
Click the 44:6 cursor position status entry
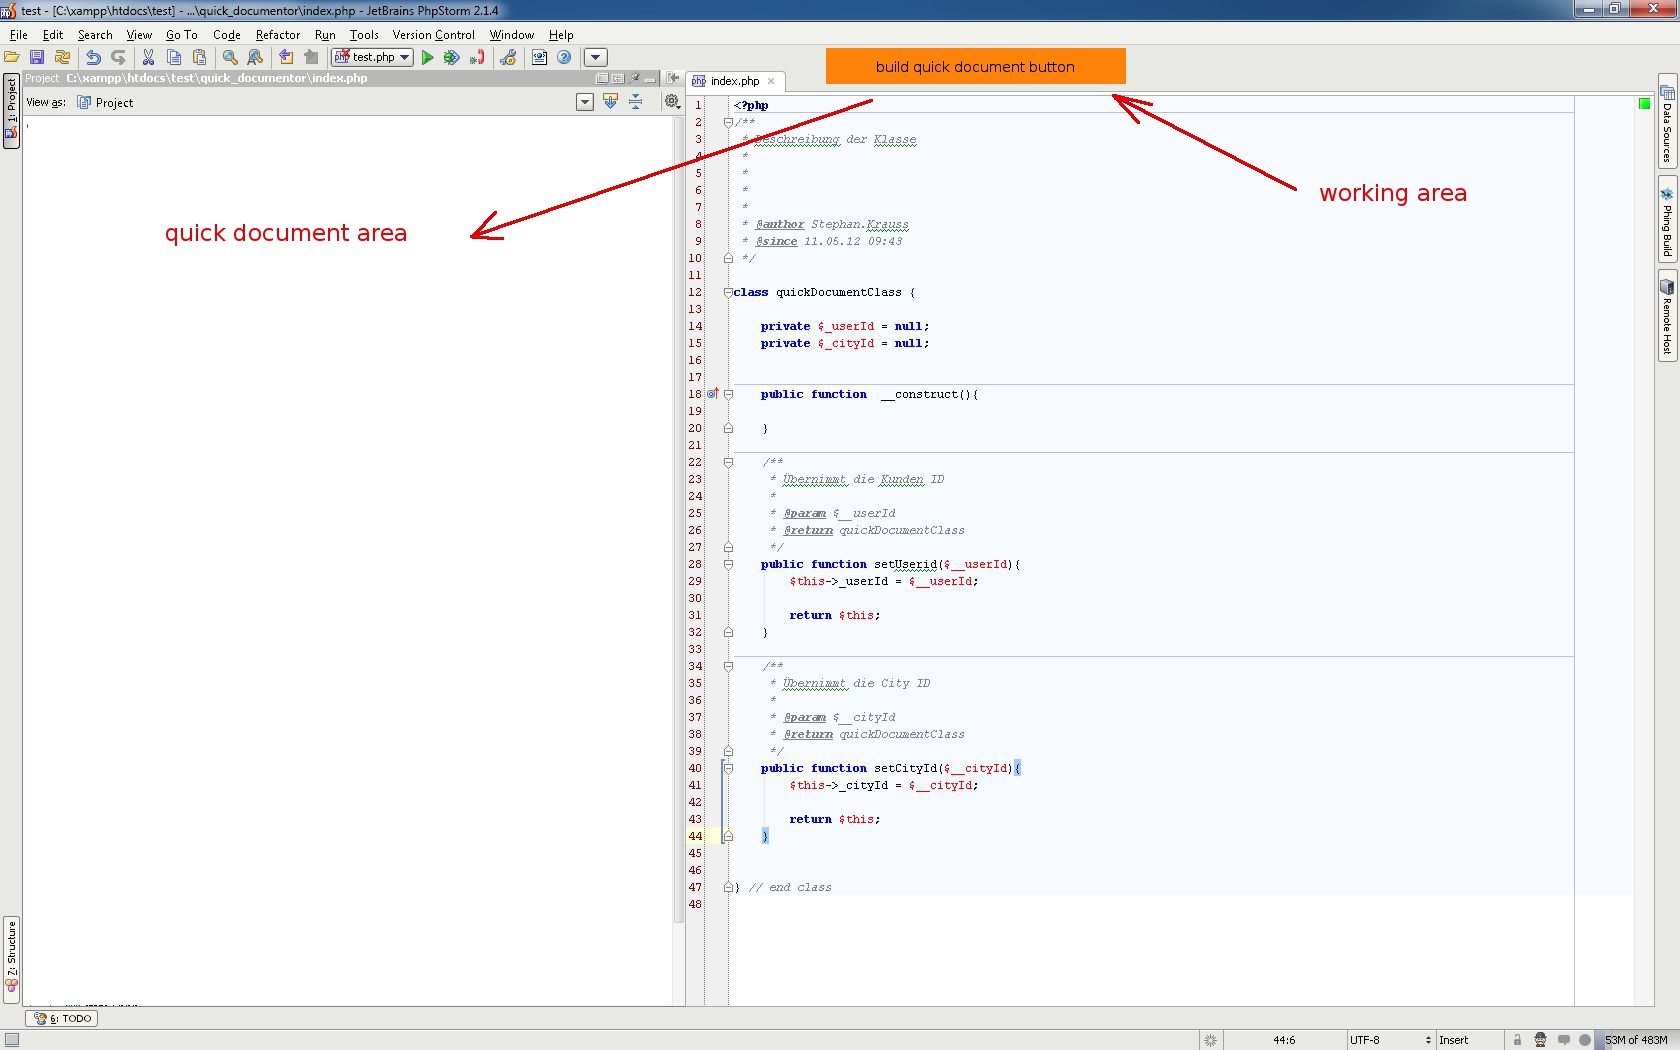1284,1040
